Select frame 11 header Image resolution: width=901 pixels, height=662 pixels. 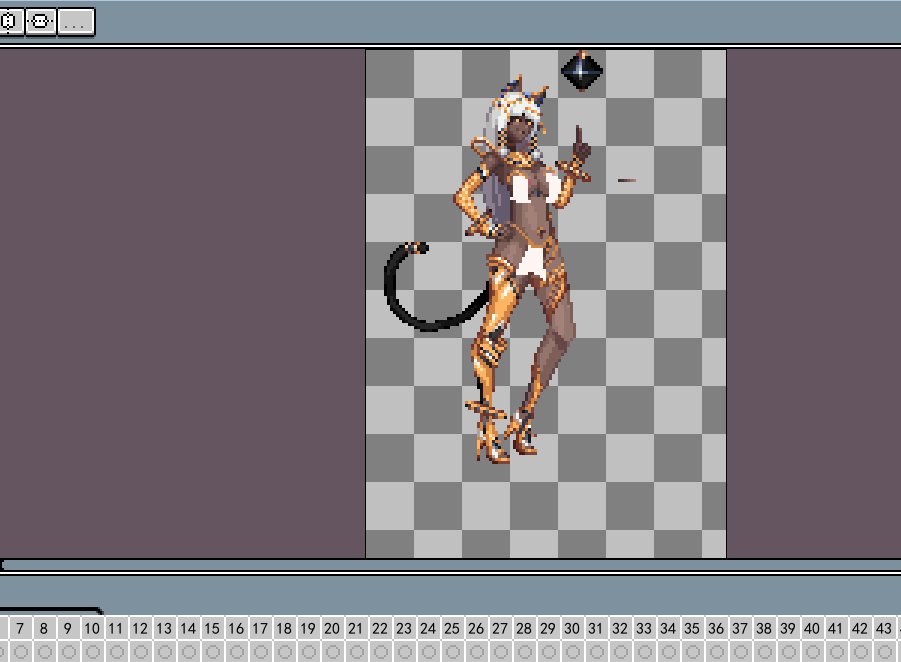click(x=116, y=628)
